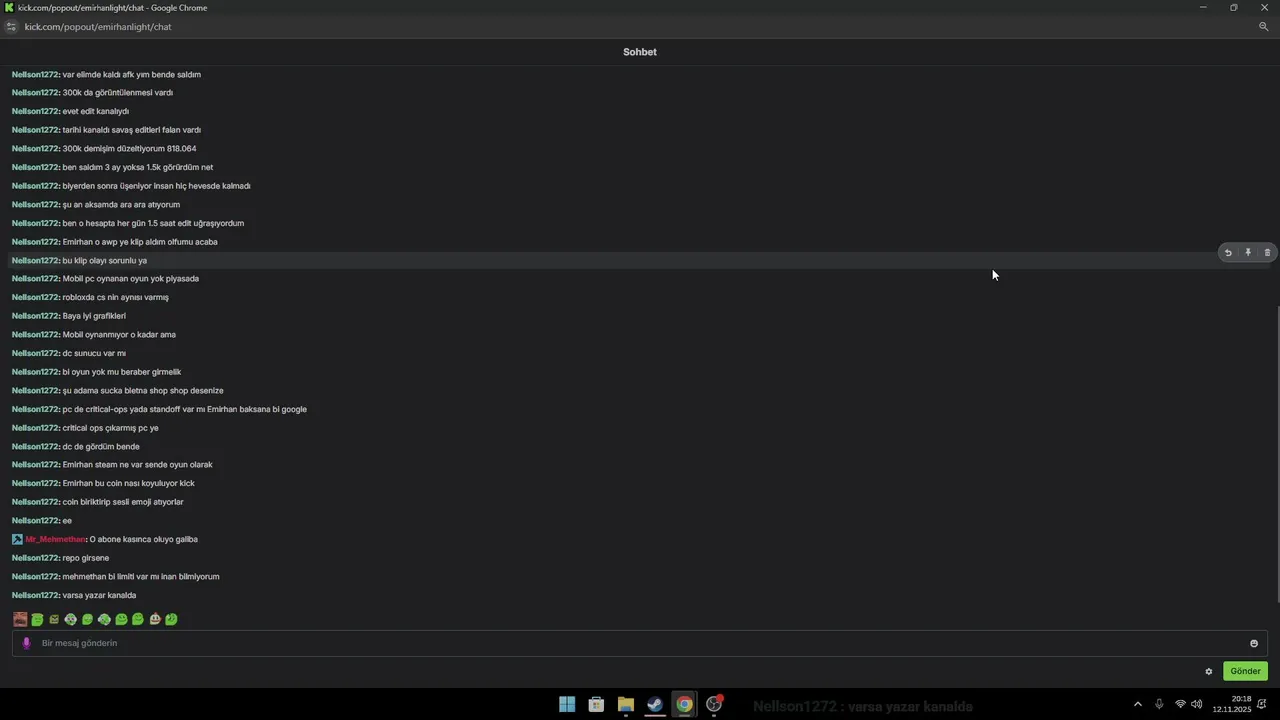The height and width of the screenshot is (720, 1280).
Task: Click the Chrome icon in the taskbar
Action: click(684, 704)
